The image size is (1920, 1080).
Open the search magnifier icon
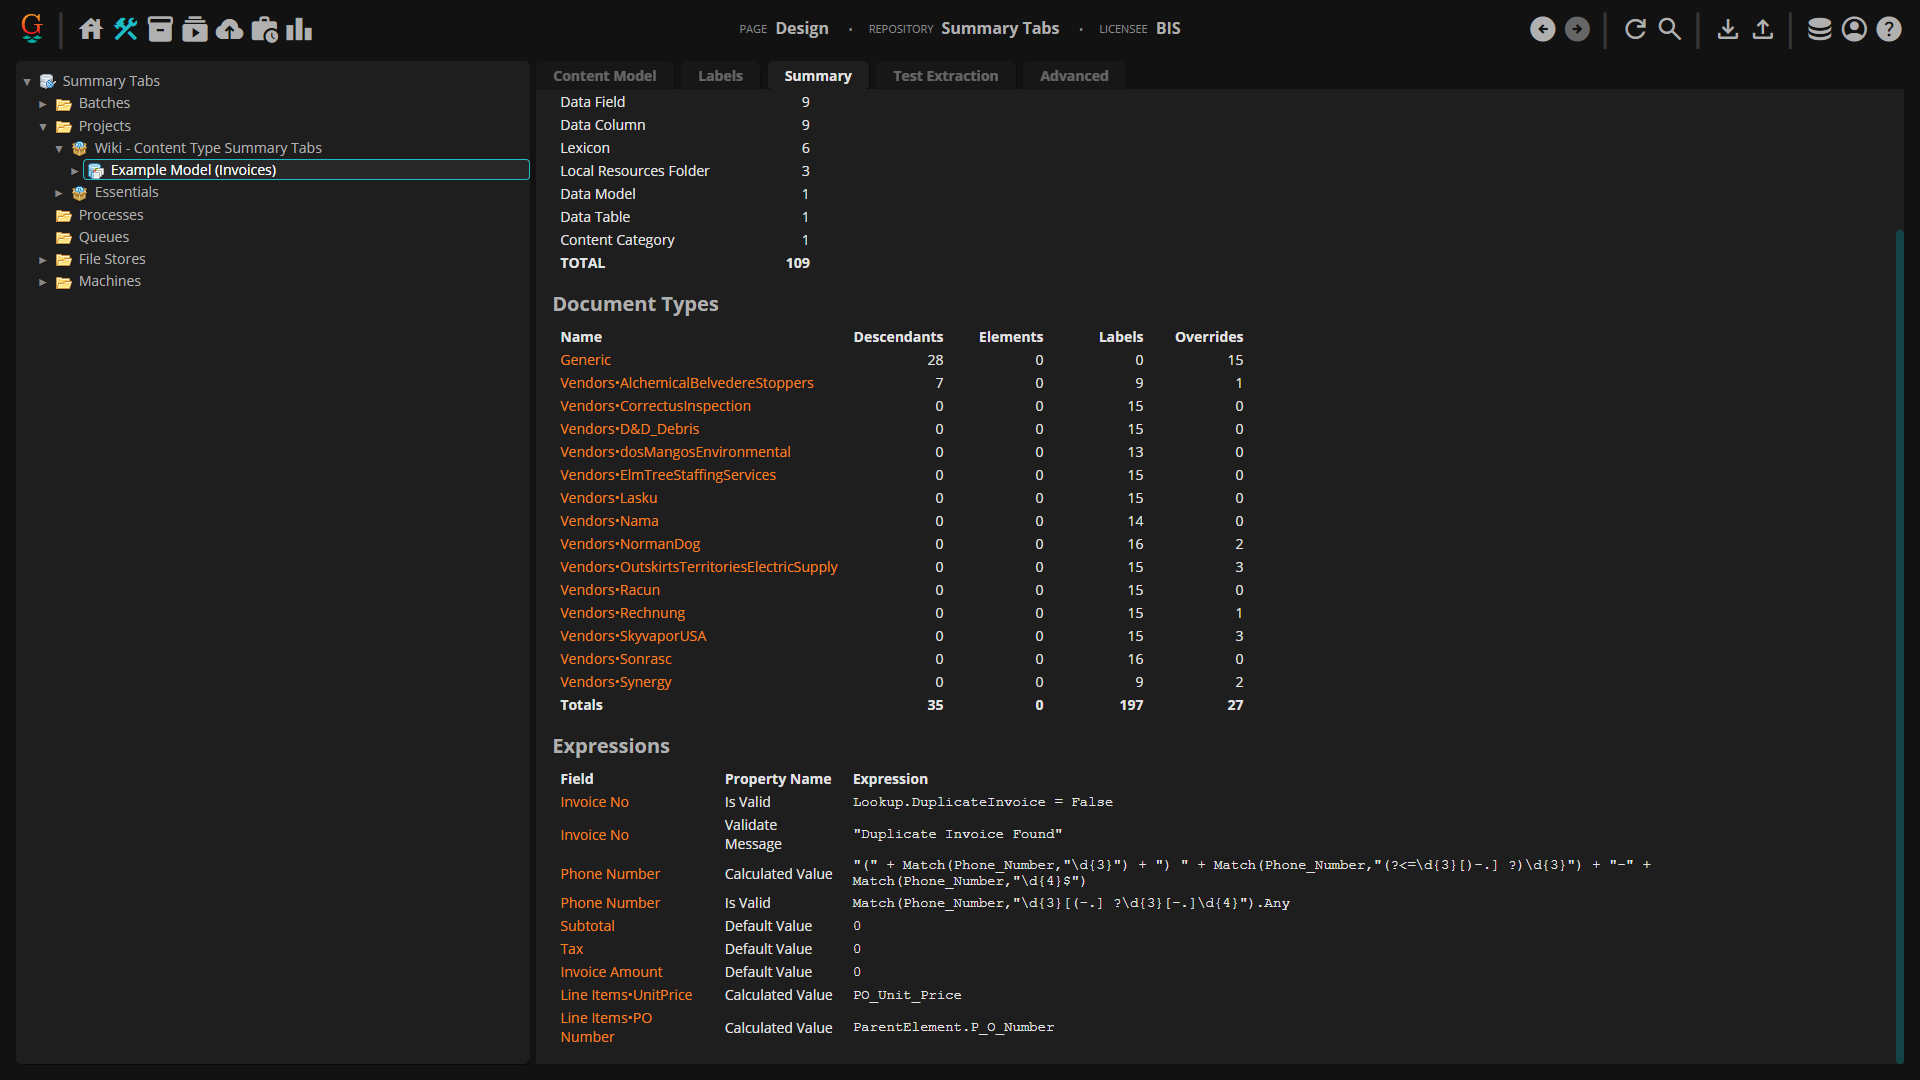[x=1670, y=29]
